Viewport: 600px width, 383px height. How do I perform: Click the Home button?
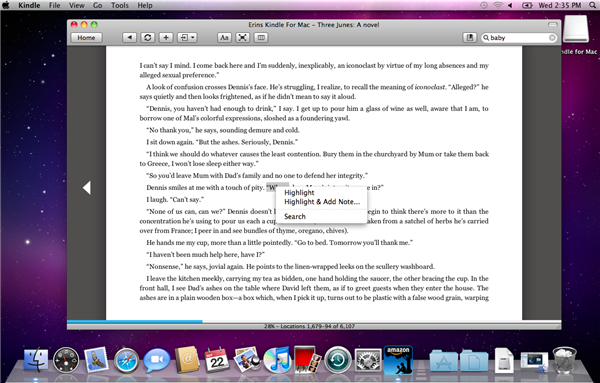[x=86, y=37]
